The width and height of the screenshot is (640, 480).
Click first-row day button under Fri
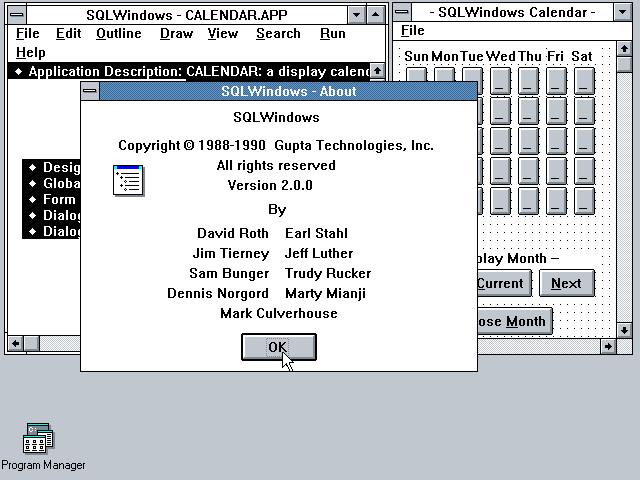click(x=556, y=81)
